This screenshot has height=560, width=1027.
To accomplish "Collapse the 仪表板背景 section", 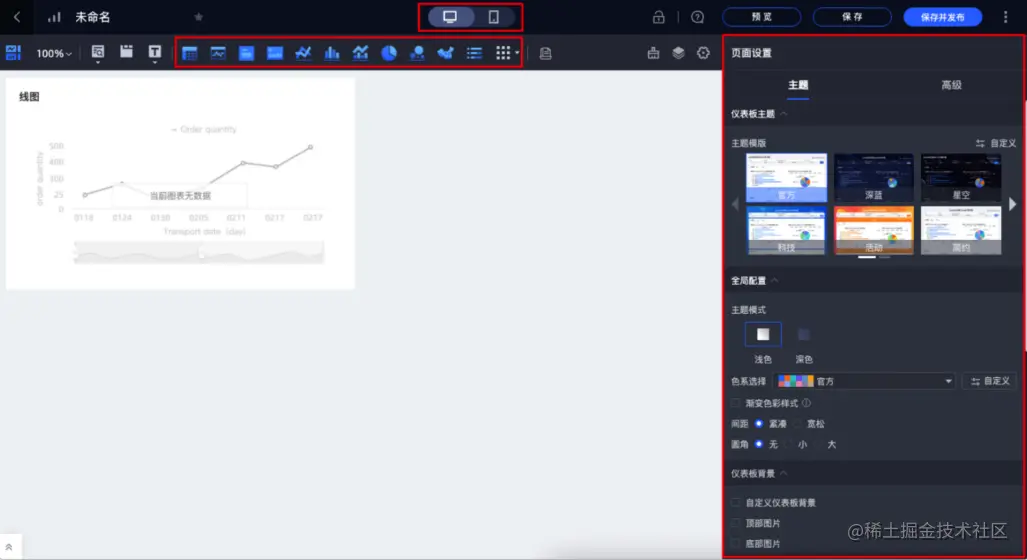I will pyautogui.click(x=783, y=474).
